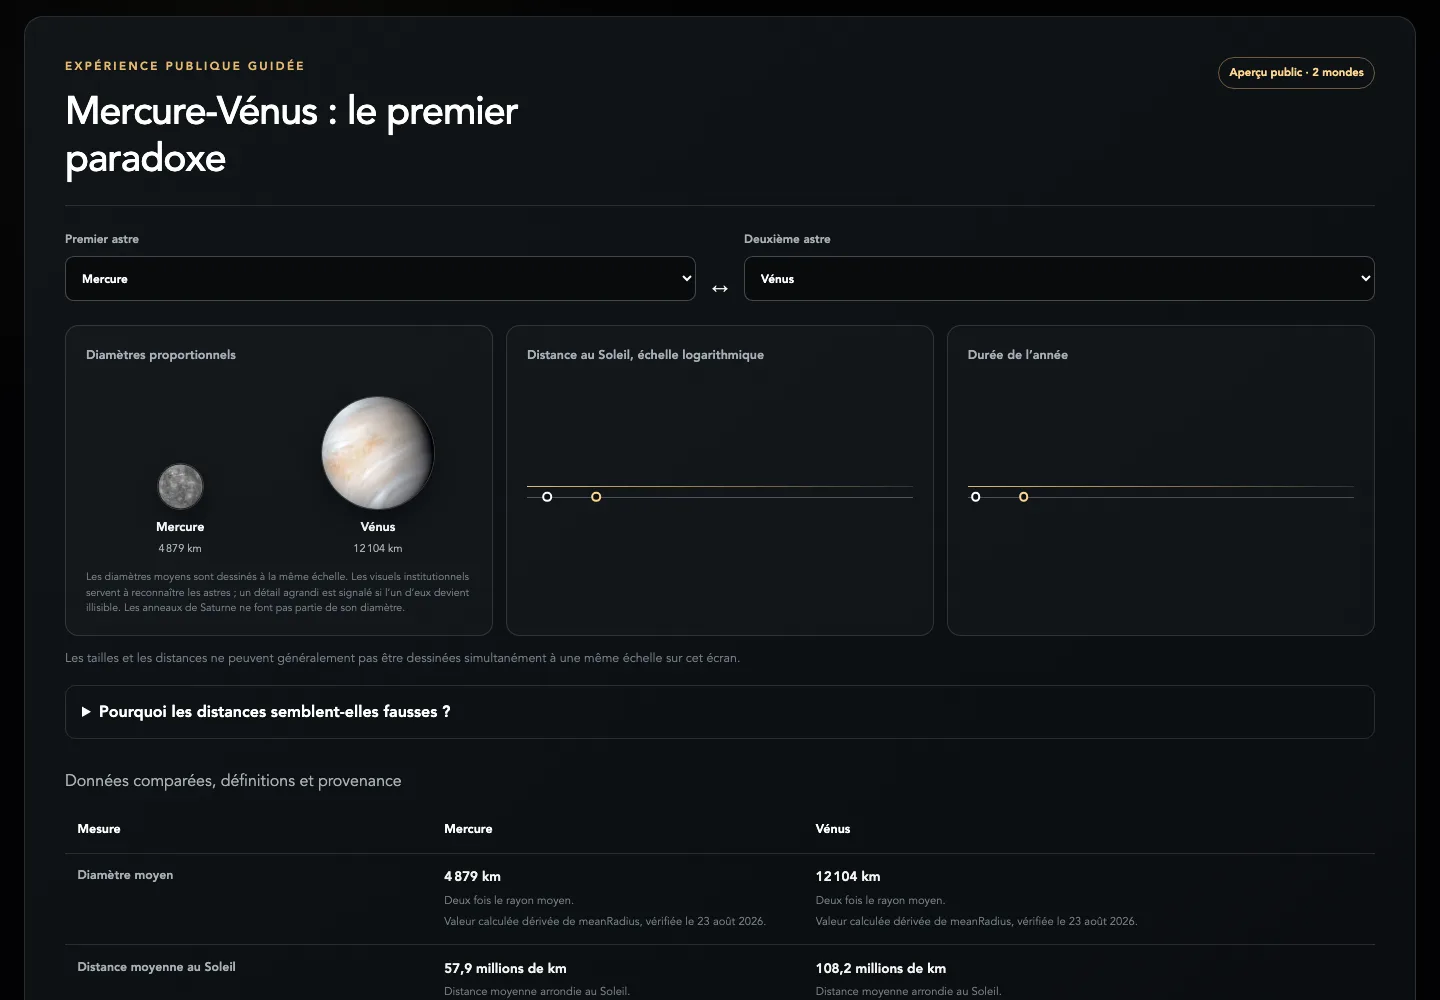Click the 12 104 km caption under Vénus image
1440x1000 pixels.
click(x=378, y=548)
